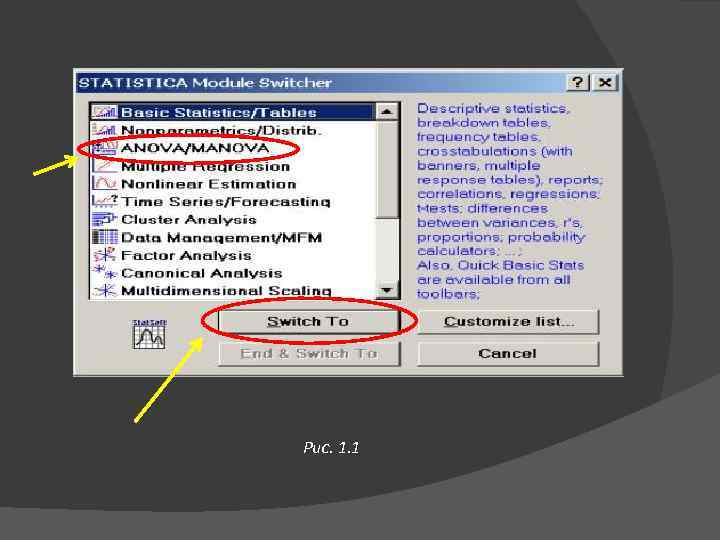
Task: Click the End & Switch To button
Action: coord(309,354)
